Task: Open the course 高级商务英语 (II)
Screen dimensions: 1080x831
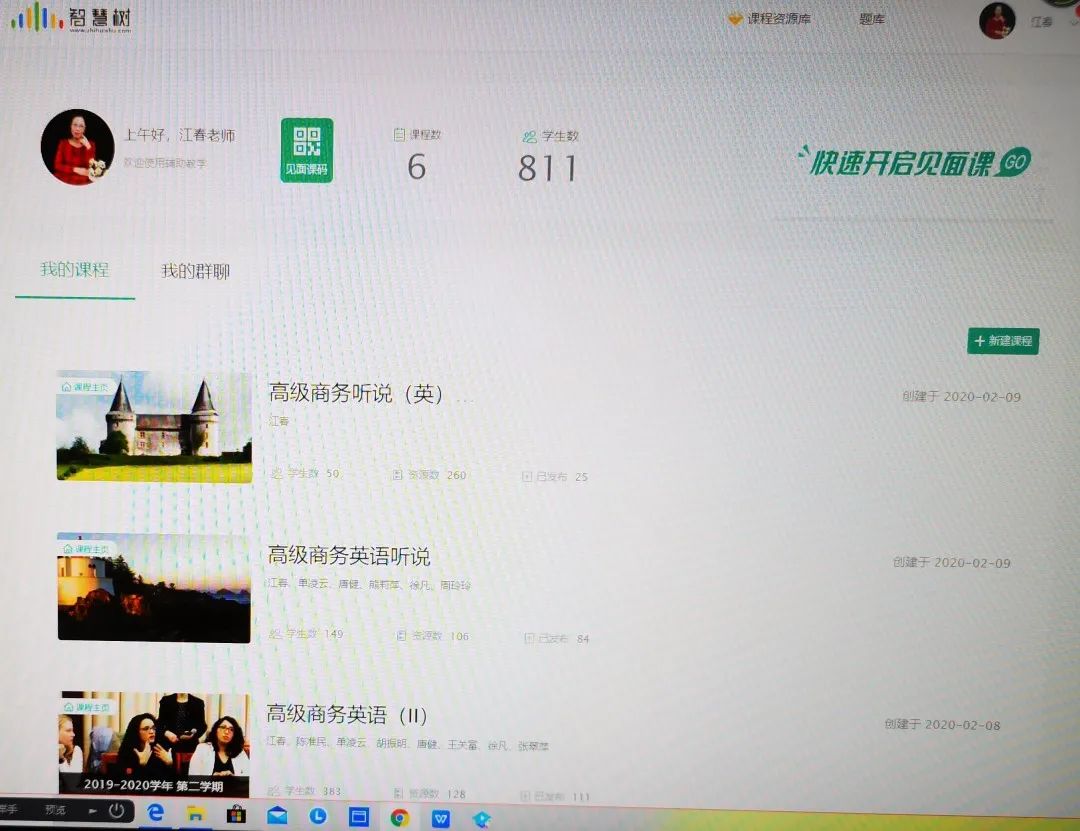Action: point(347,715)
